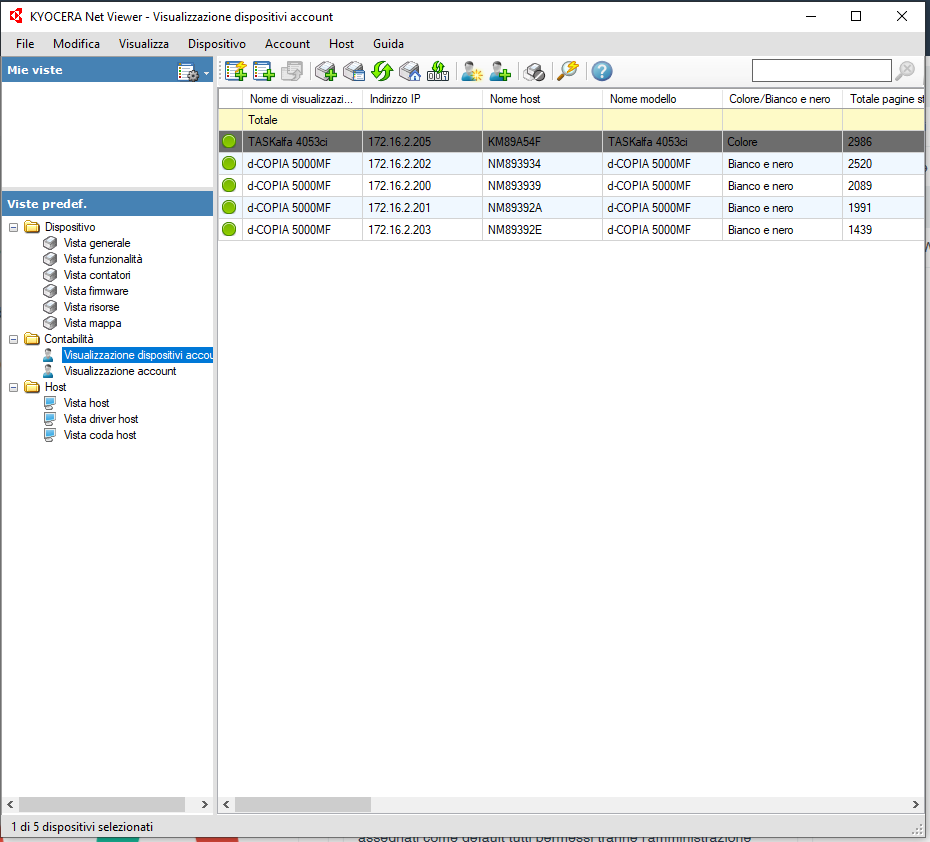
Task: Sort by Nome di visualizzazione column header
Action: 302,99
